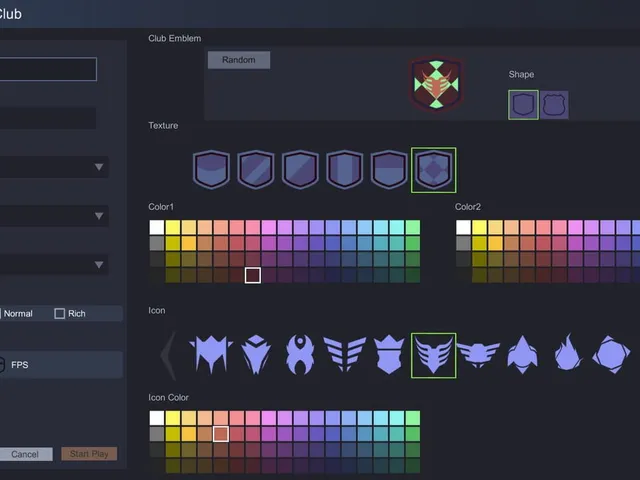The image size is (640, 480).
Task: Pick gray in Color2 palette
Action: coord(463,243)
